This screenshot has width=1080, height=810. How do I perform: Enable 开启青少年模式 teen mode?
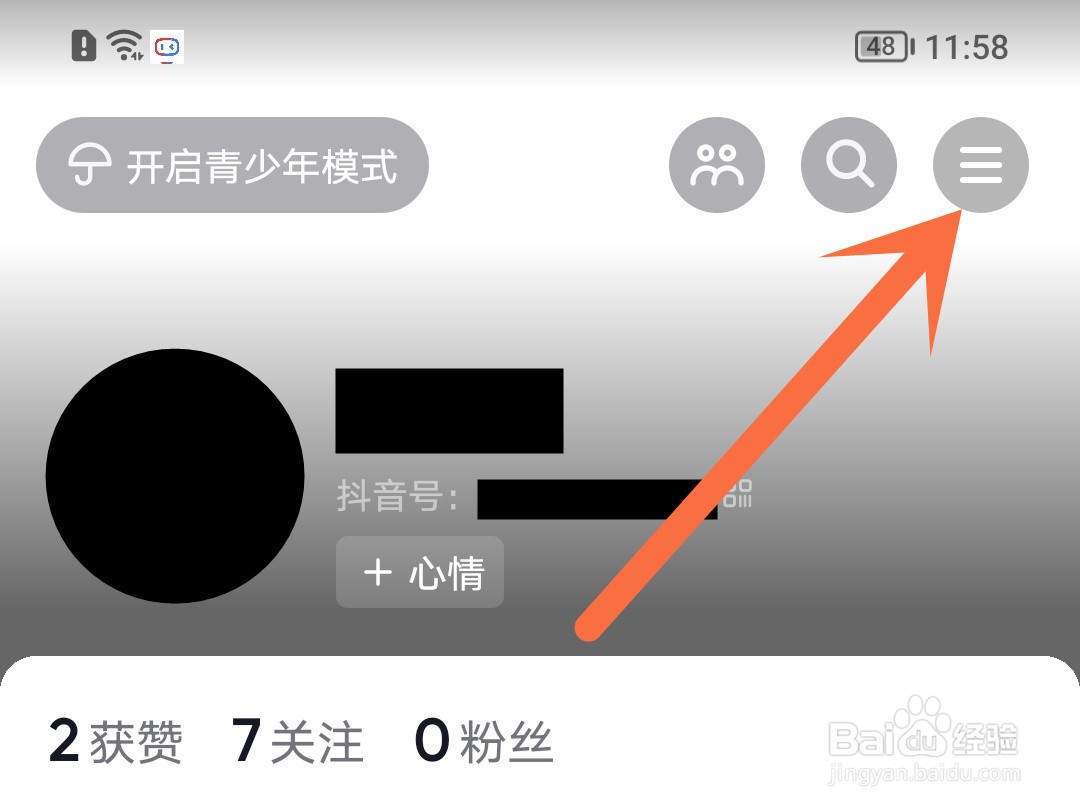(232, 165)
